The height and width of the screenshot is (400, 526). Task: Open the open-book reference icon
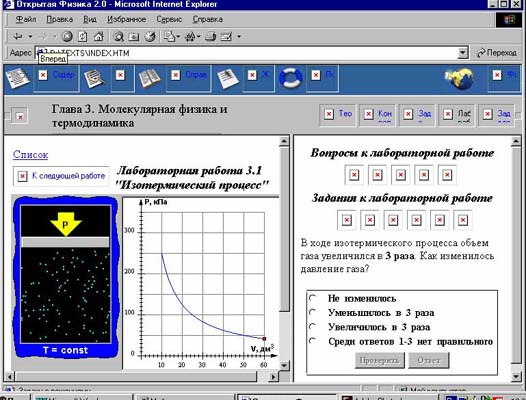click(x=149, y=79)
